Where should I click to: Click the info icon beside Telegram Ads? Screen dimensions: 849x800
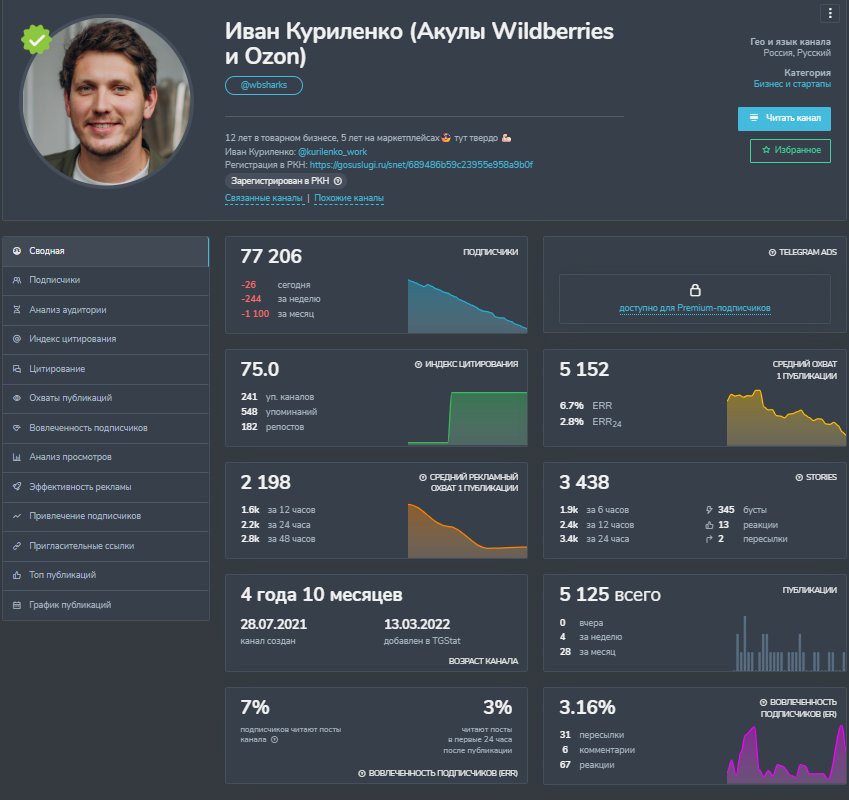point(772,252)
